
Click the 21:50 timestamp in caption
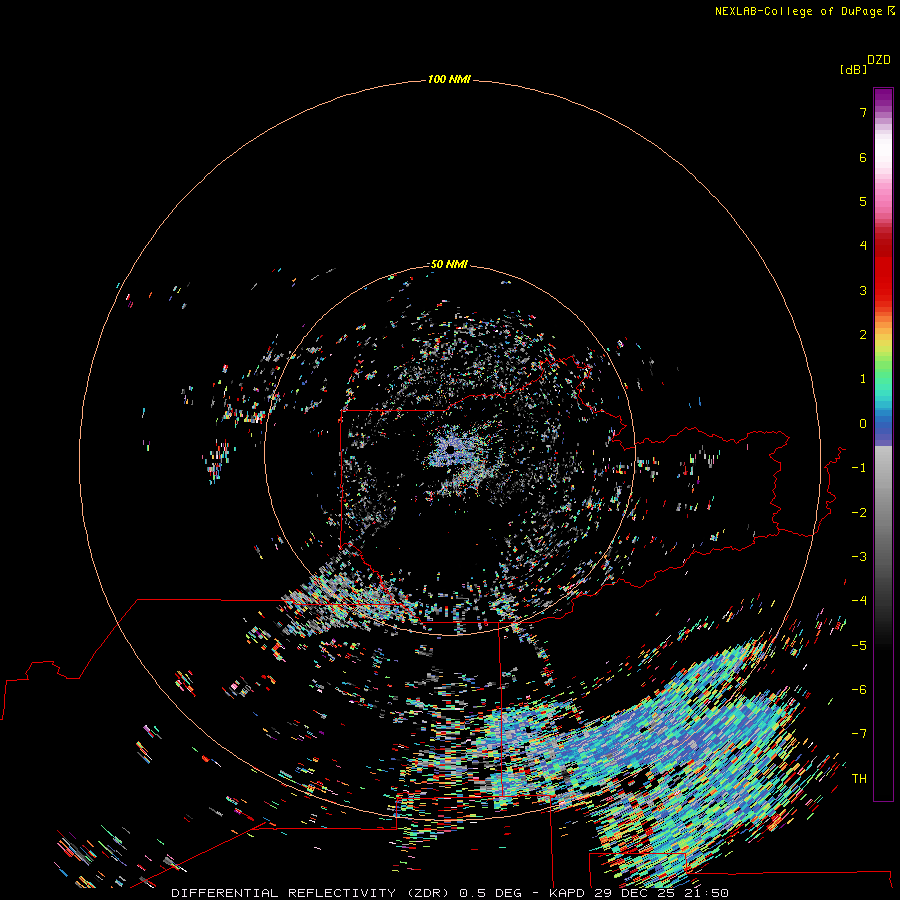point(707,893)
